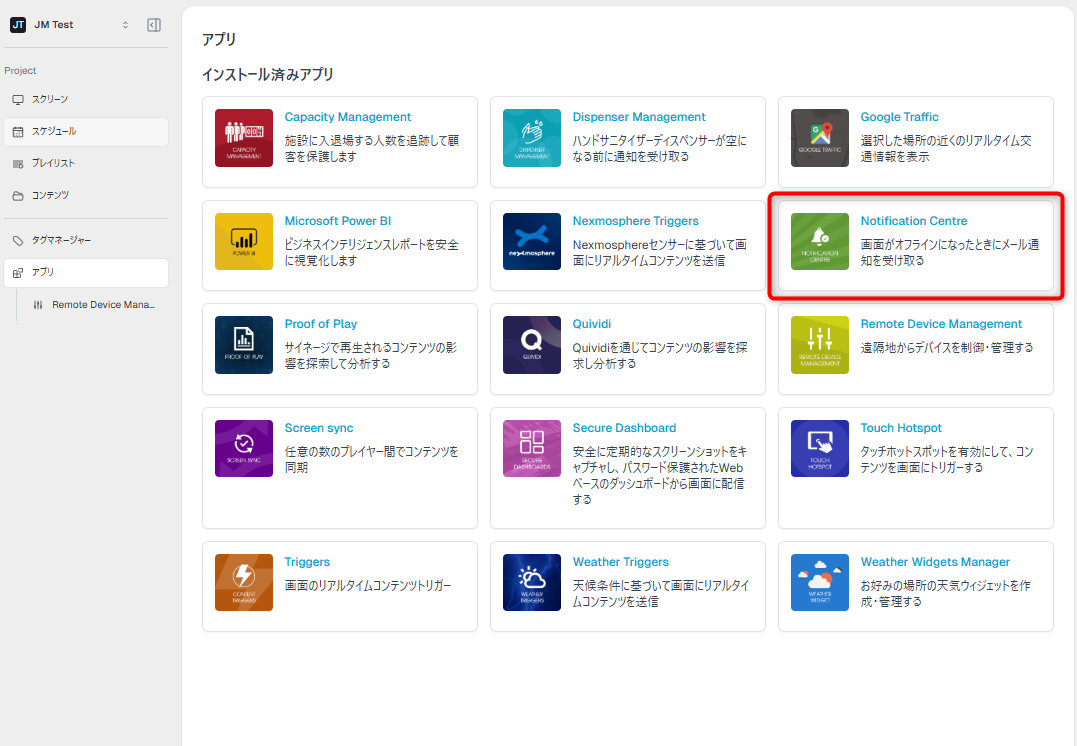Click the JT workspace logo
1077x746 pixels.
(18, 25)
